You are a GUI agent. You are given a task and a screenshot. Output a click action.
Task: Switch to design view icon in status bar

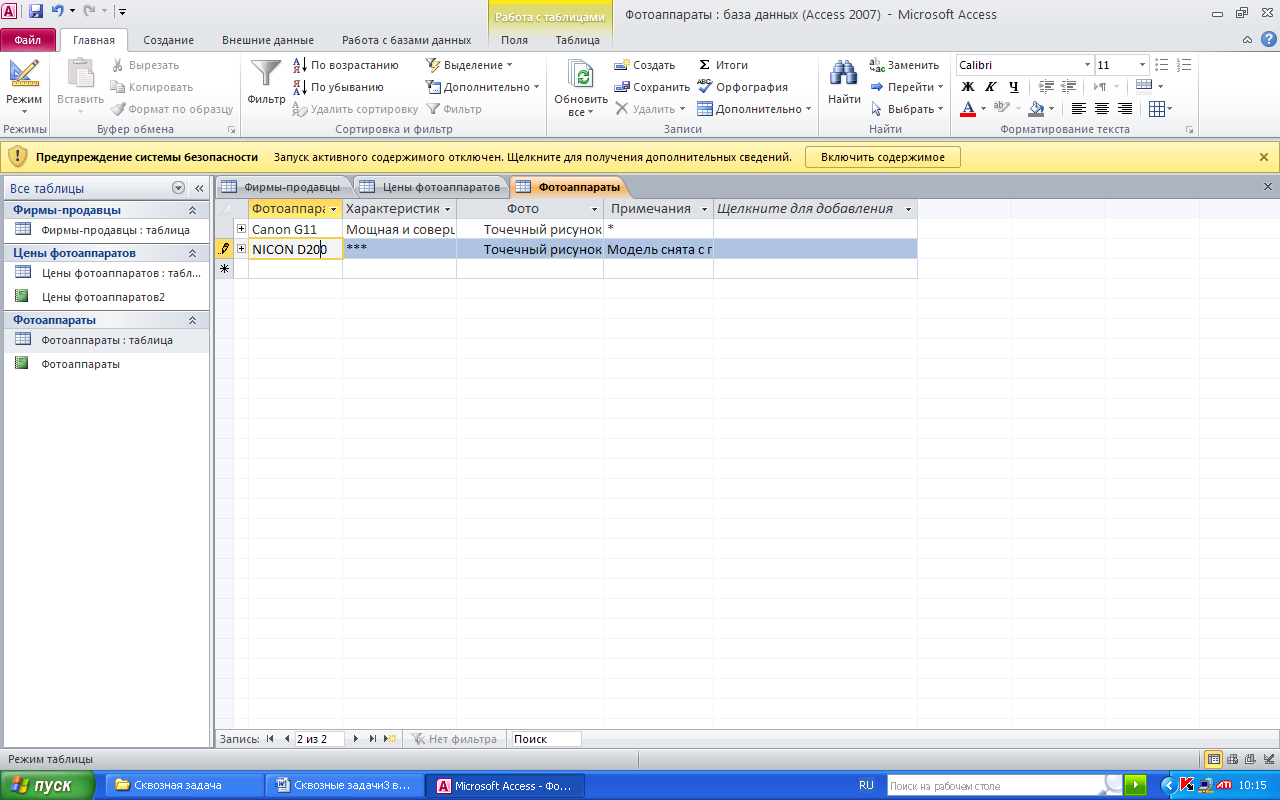(x=1269, y=759)
